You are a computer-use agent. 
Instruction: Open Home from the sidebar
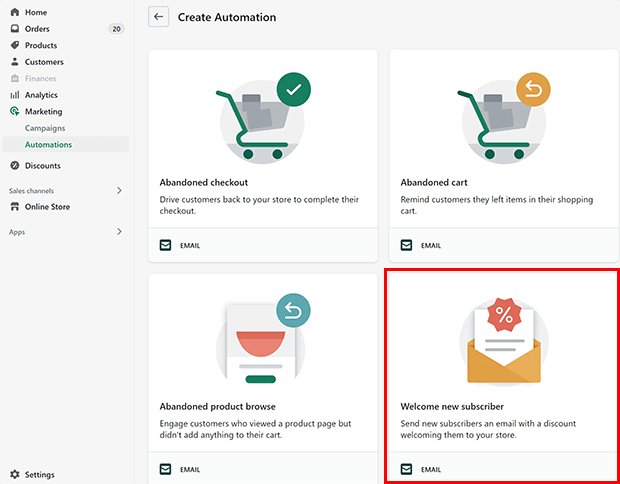pos(35,12)
